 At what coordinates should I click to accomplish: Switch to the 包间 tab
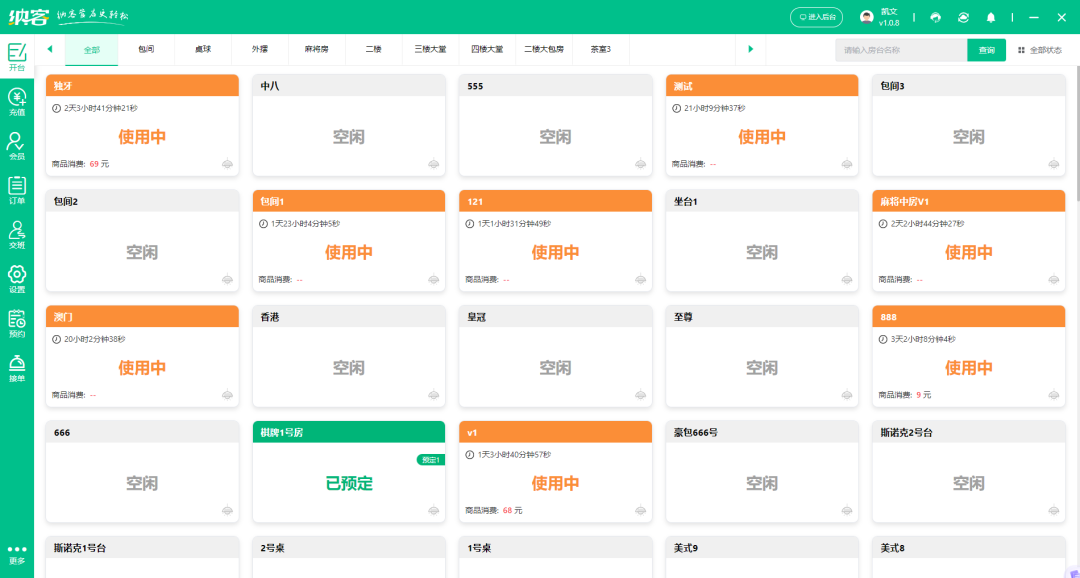146,50
